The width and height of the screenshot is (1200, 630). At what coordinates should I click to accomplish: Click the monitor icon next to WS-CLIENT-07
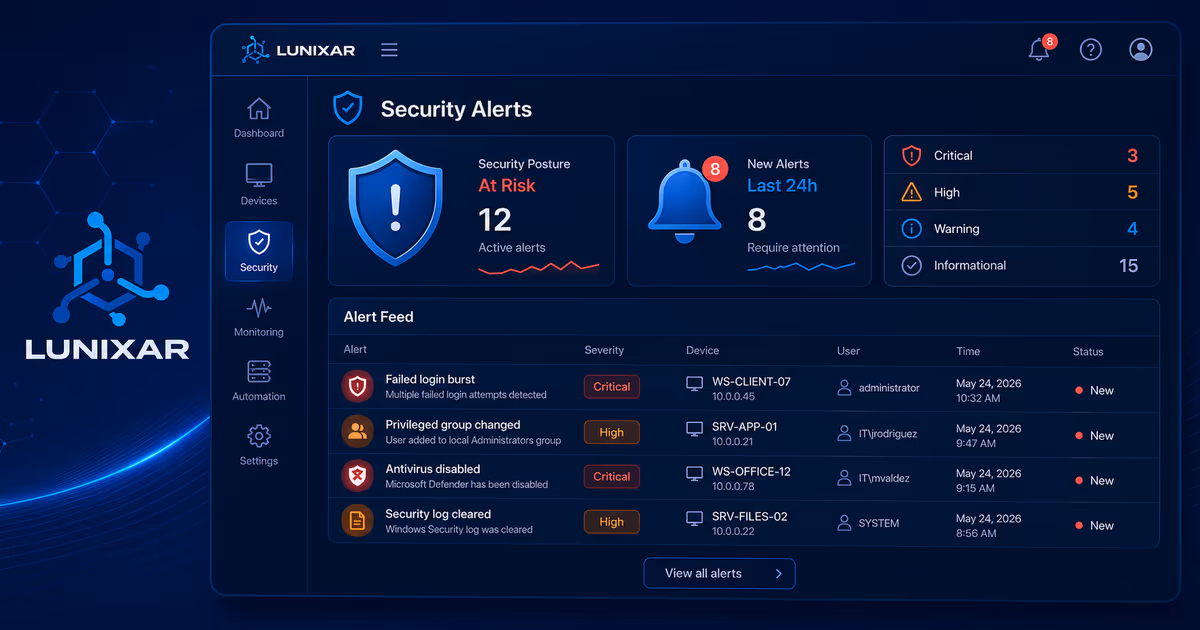(x=694, y=384)
